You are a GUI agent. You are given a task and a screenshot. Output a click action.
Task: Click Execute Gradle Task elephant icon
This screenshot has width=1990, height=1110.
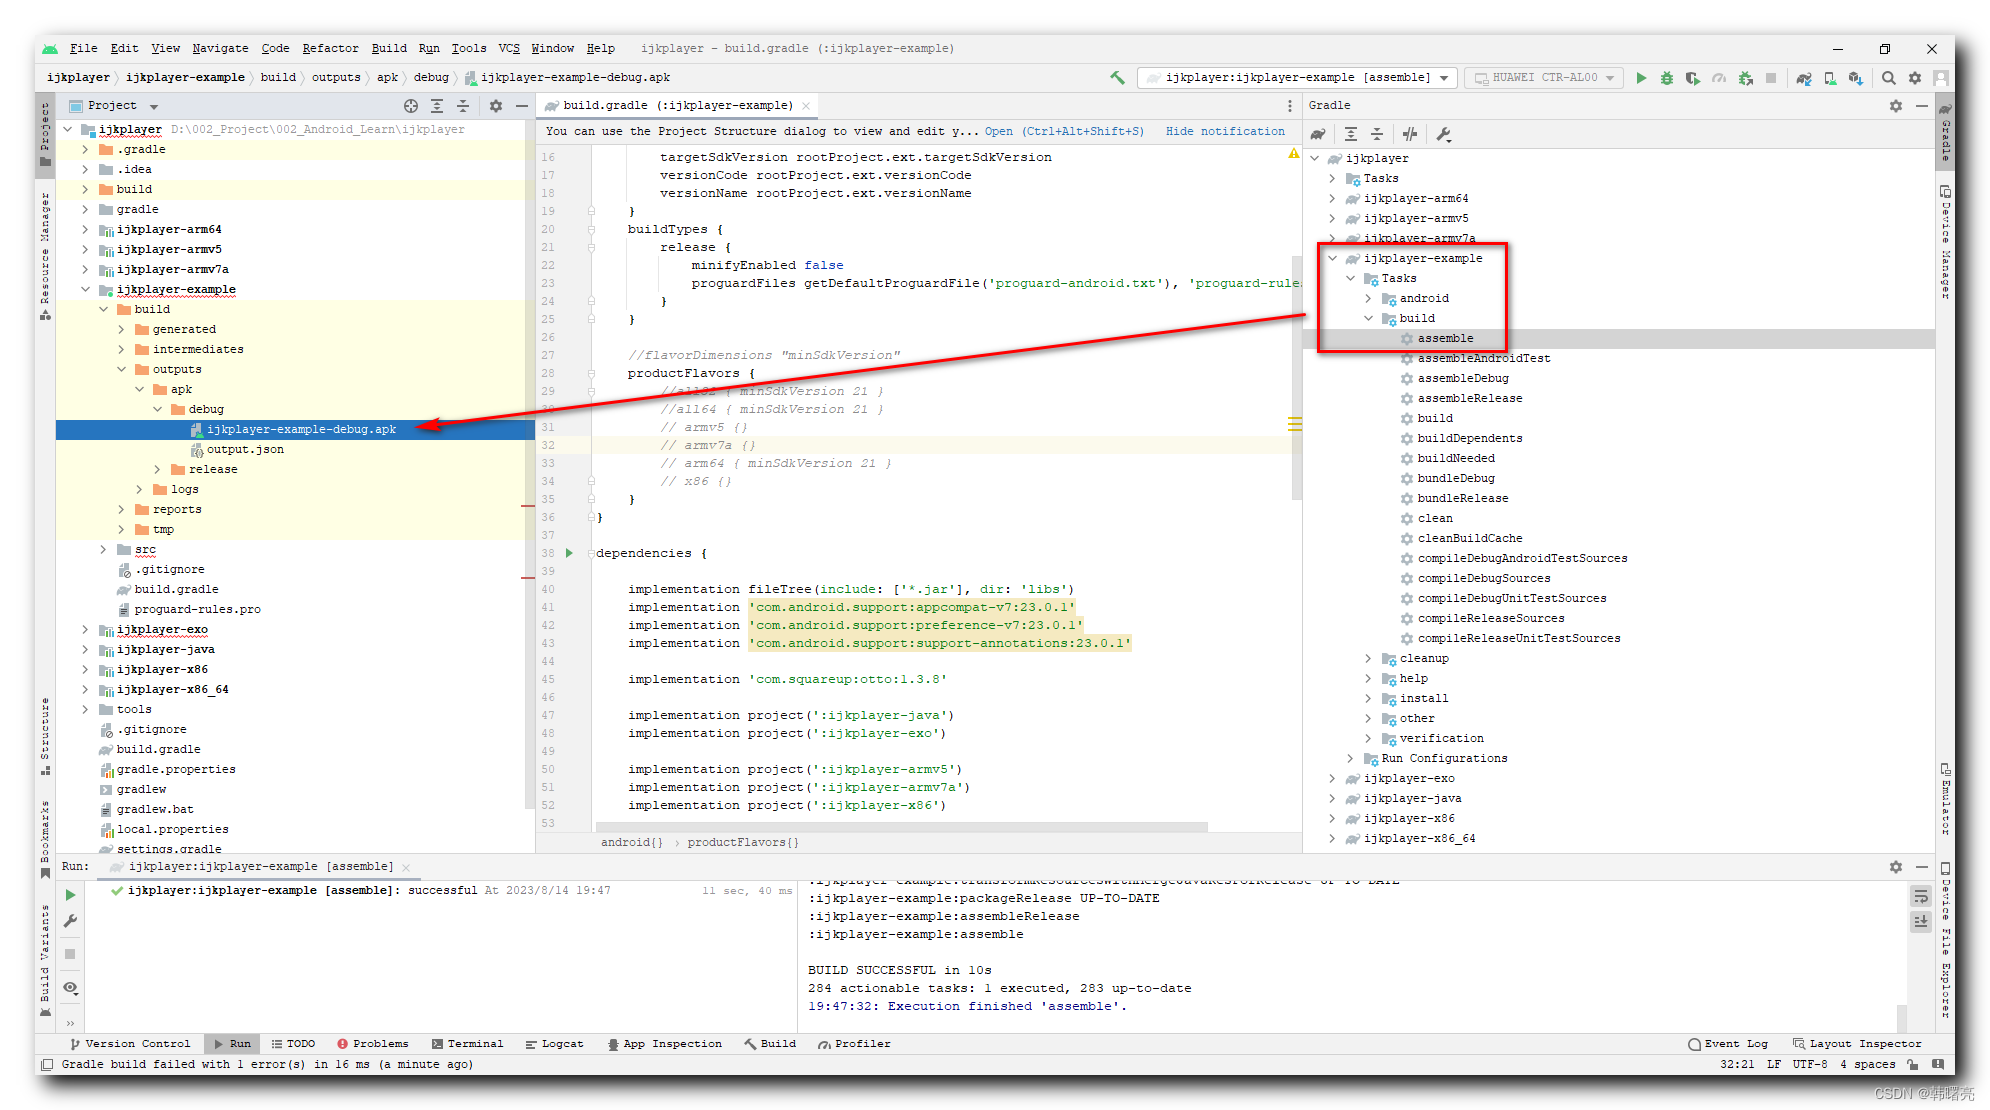tap(1318, 134)
